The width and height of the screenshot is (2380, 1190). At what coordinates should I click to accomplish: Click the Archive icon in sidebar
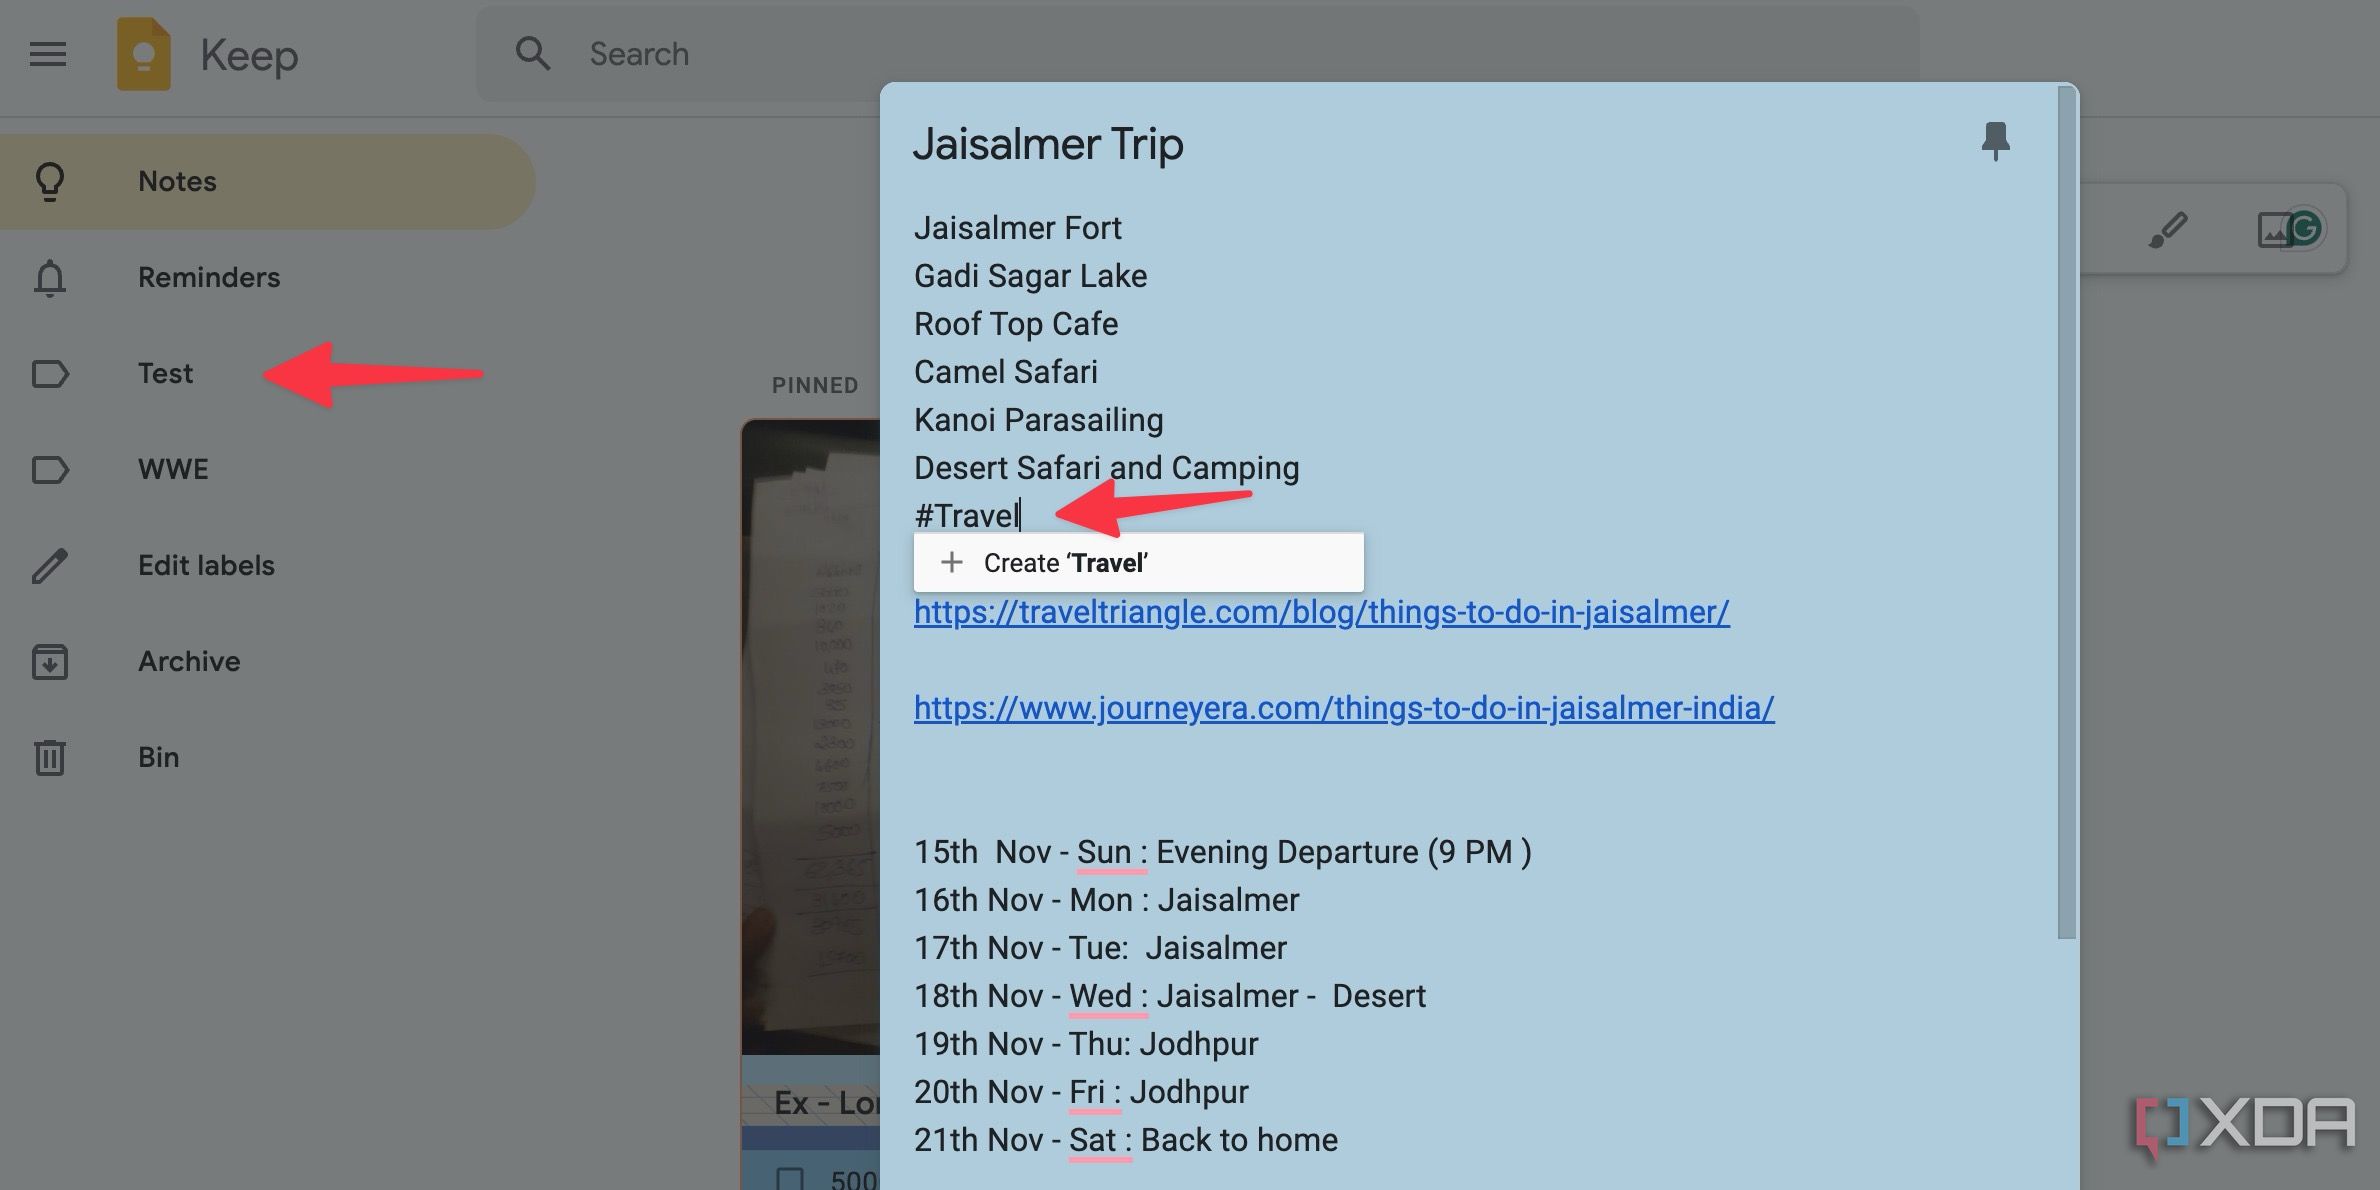coord(52,659)
